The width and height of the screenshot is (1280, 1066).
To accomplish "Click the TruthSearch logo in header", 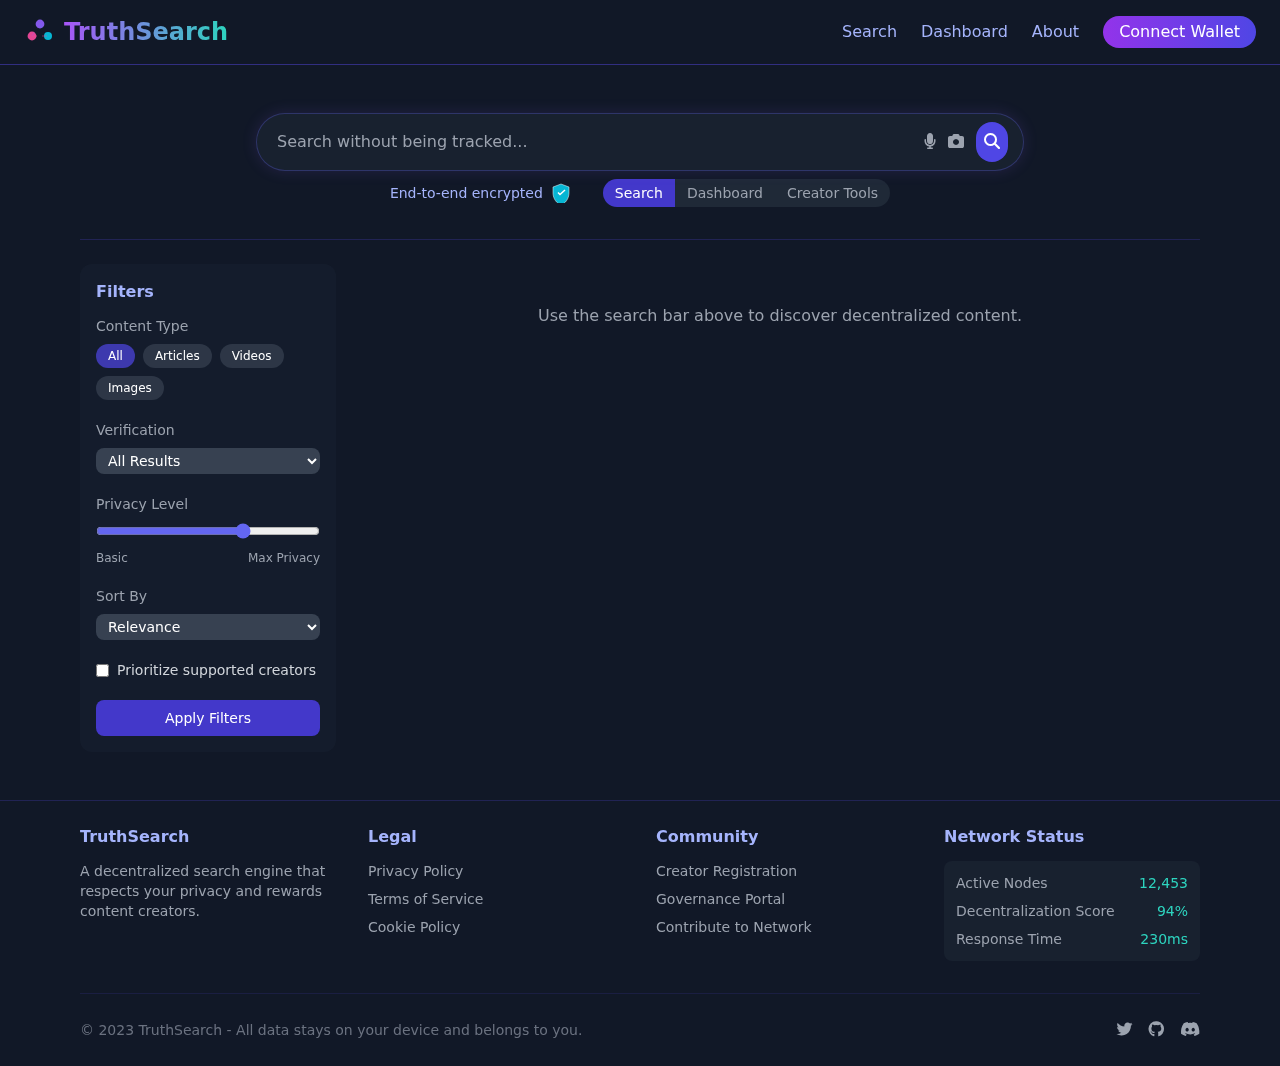I will 128,32.
